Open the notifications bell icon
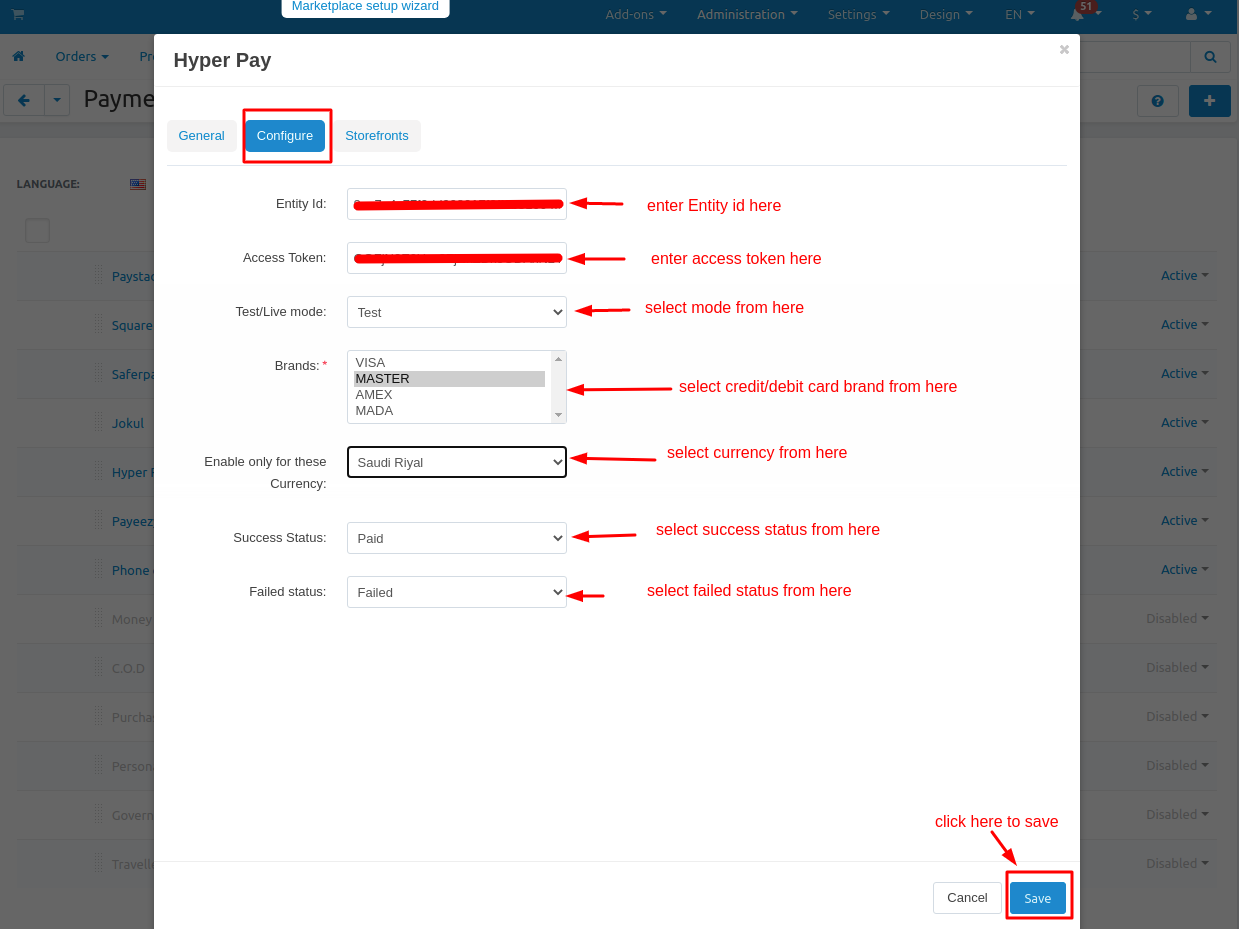 coord(1077,14)
